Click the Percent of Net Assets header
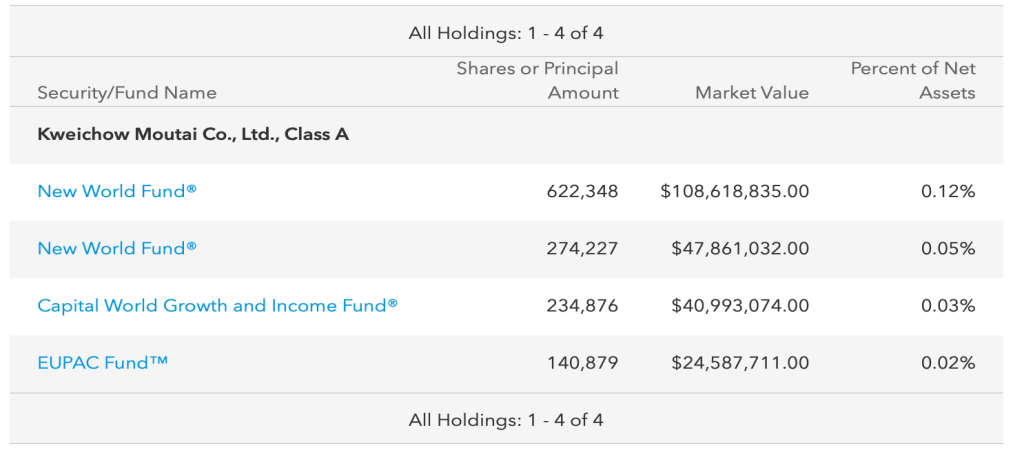The height and width of the screenshot is (449, 1013). (913, 80)
